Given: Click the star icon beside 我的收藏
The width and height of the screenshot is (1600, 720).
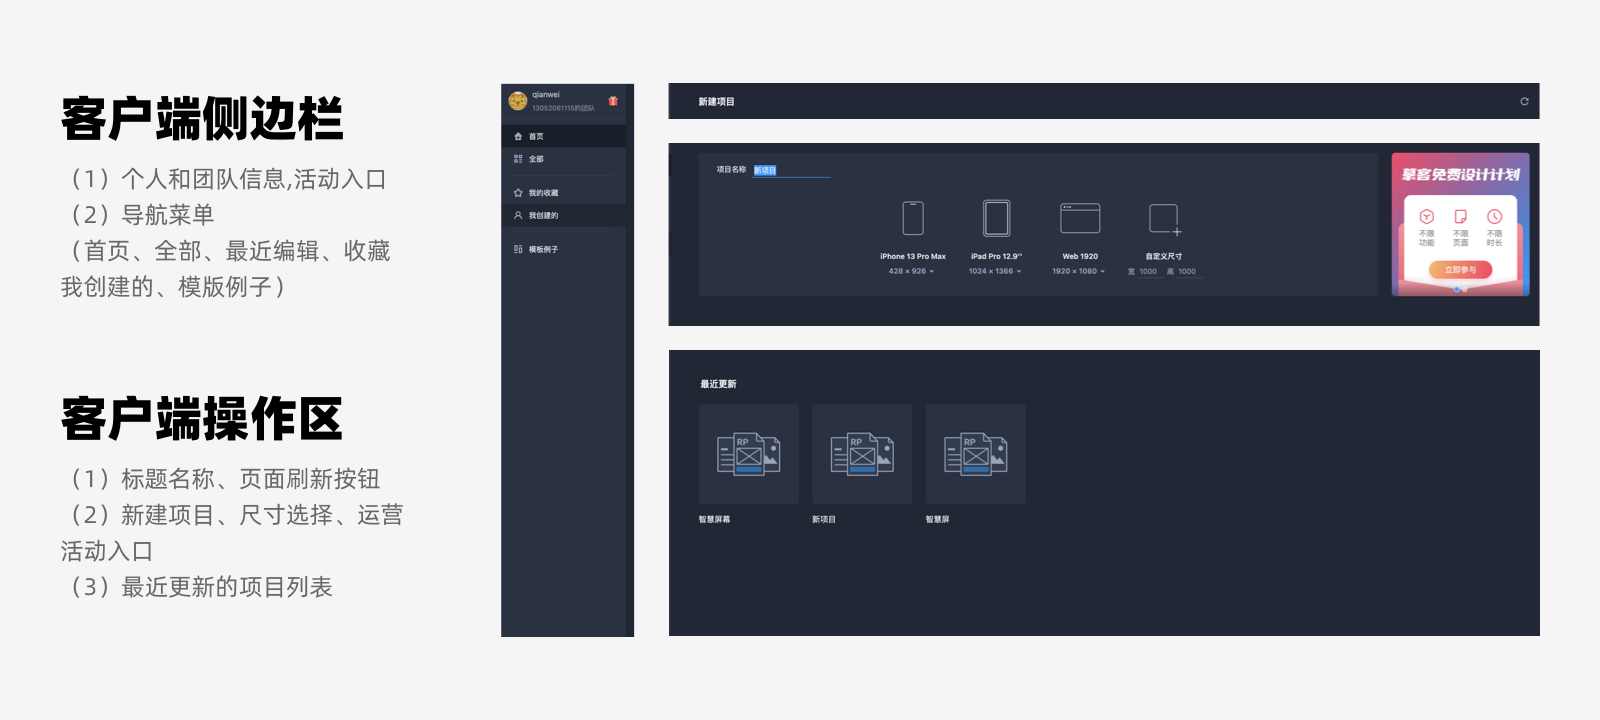Looking at the screenshot, I should click(518, 193).
